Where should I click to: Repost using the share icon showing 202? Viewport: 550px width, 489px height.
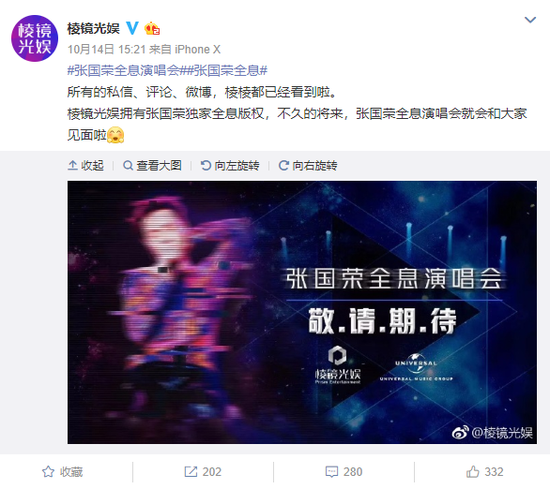point(191,472)
